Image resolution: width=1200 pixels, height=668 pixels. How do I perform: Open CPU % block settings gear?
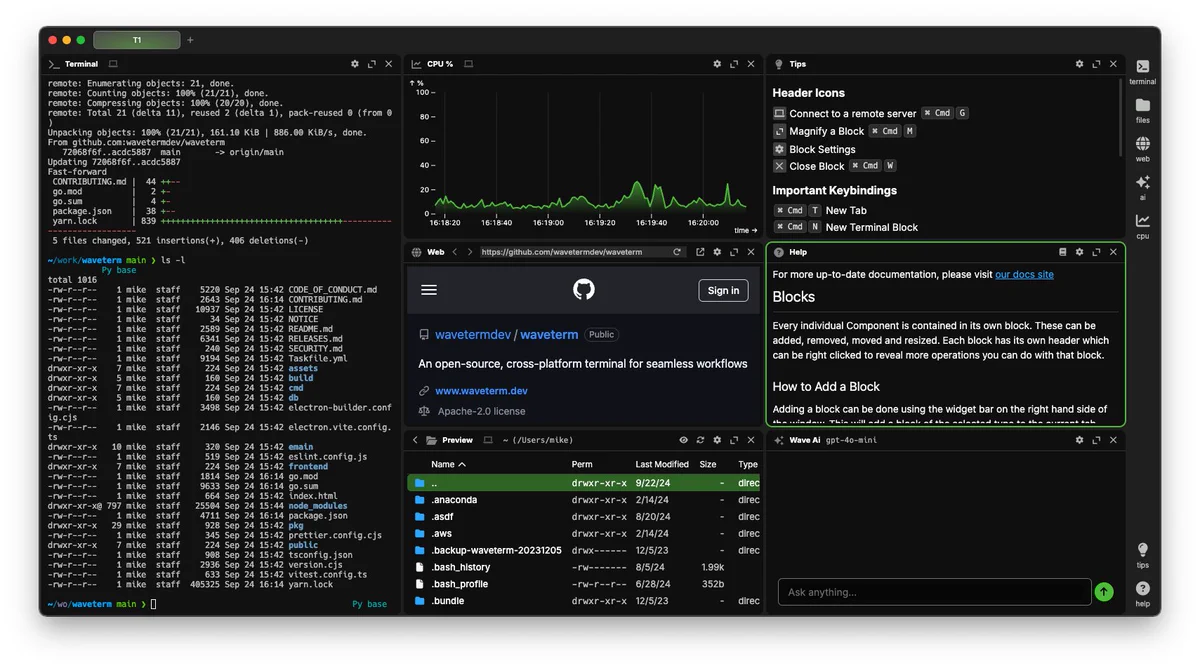tap(717, 64)
